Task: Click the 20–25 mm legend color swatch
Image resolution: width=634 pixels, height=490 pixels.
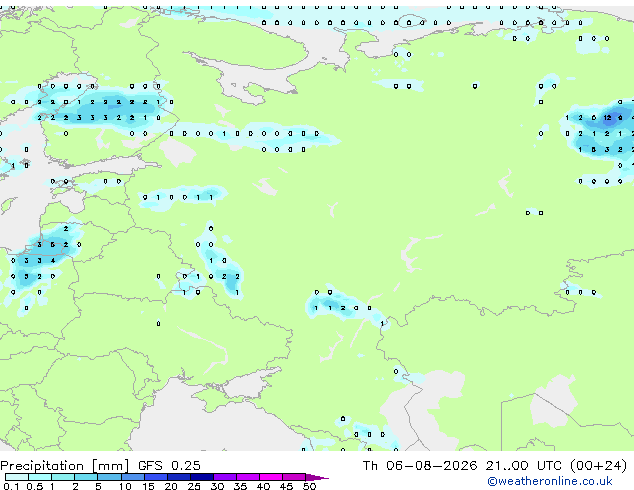Action: tap(178, 477)
